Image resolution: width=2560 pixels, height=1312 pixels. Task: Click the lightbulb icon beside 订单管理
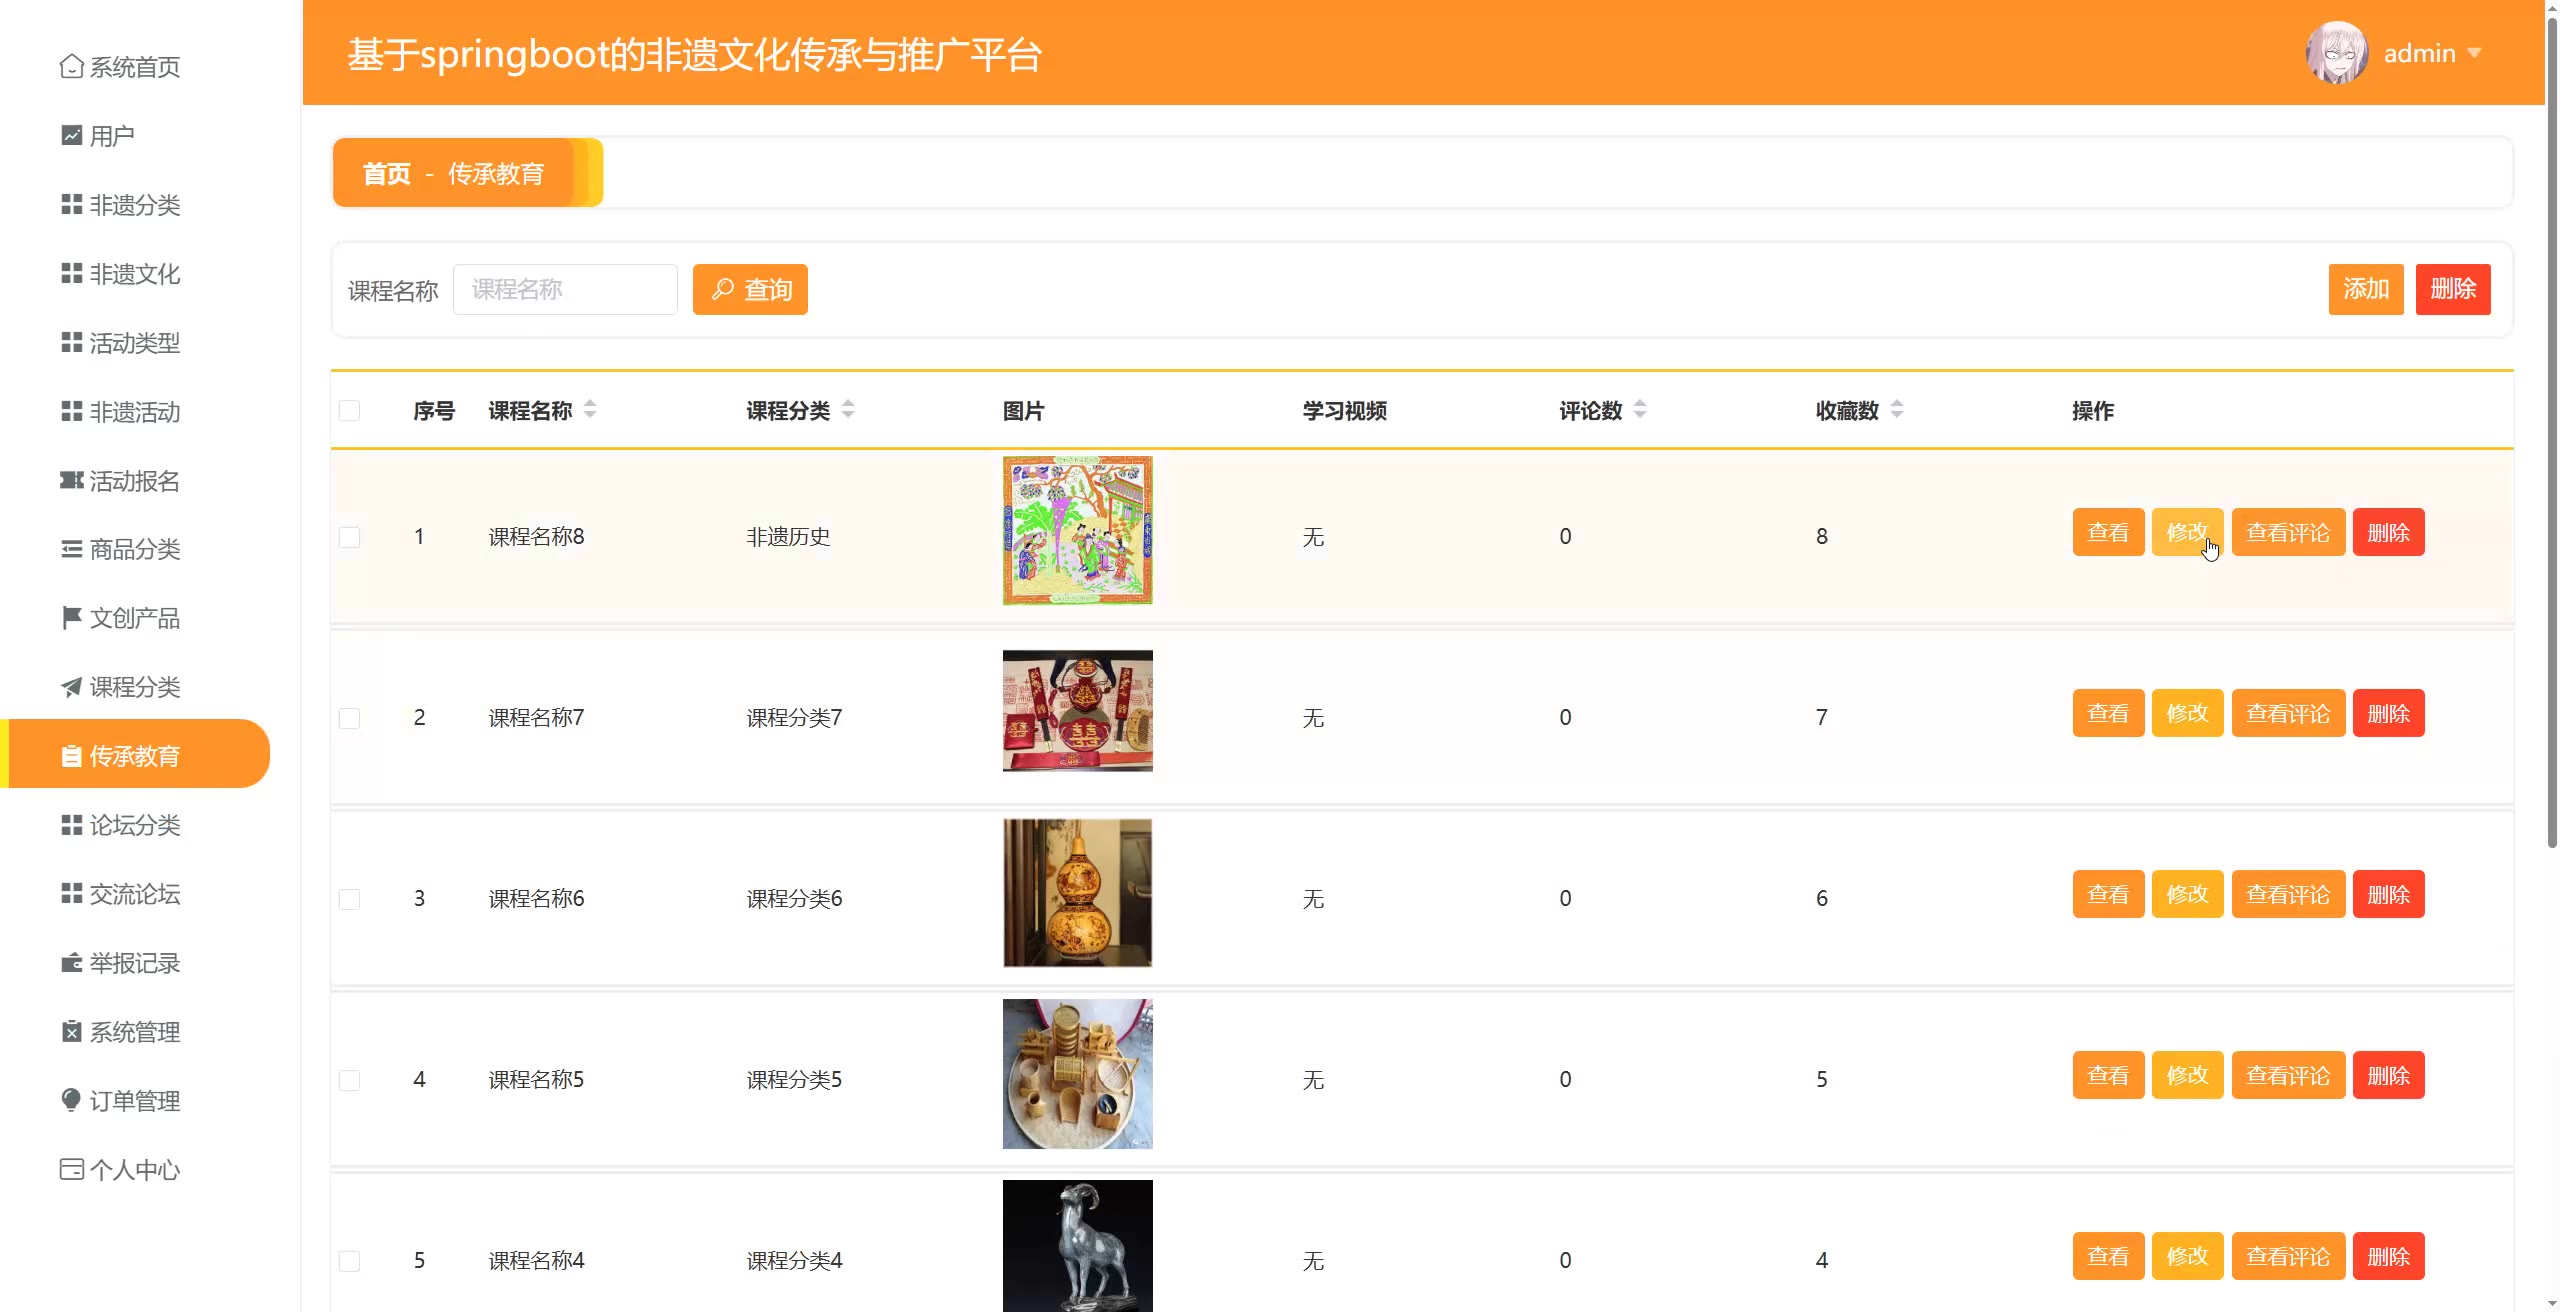(71, 1100)
